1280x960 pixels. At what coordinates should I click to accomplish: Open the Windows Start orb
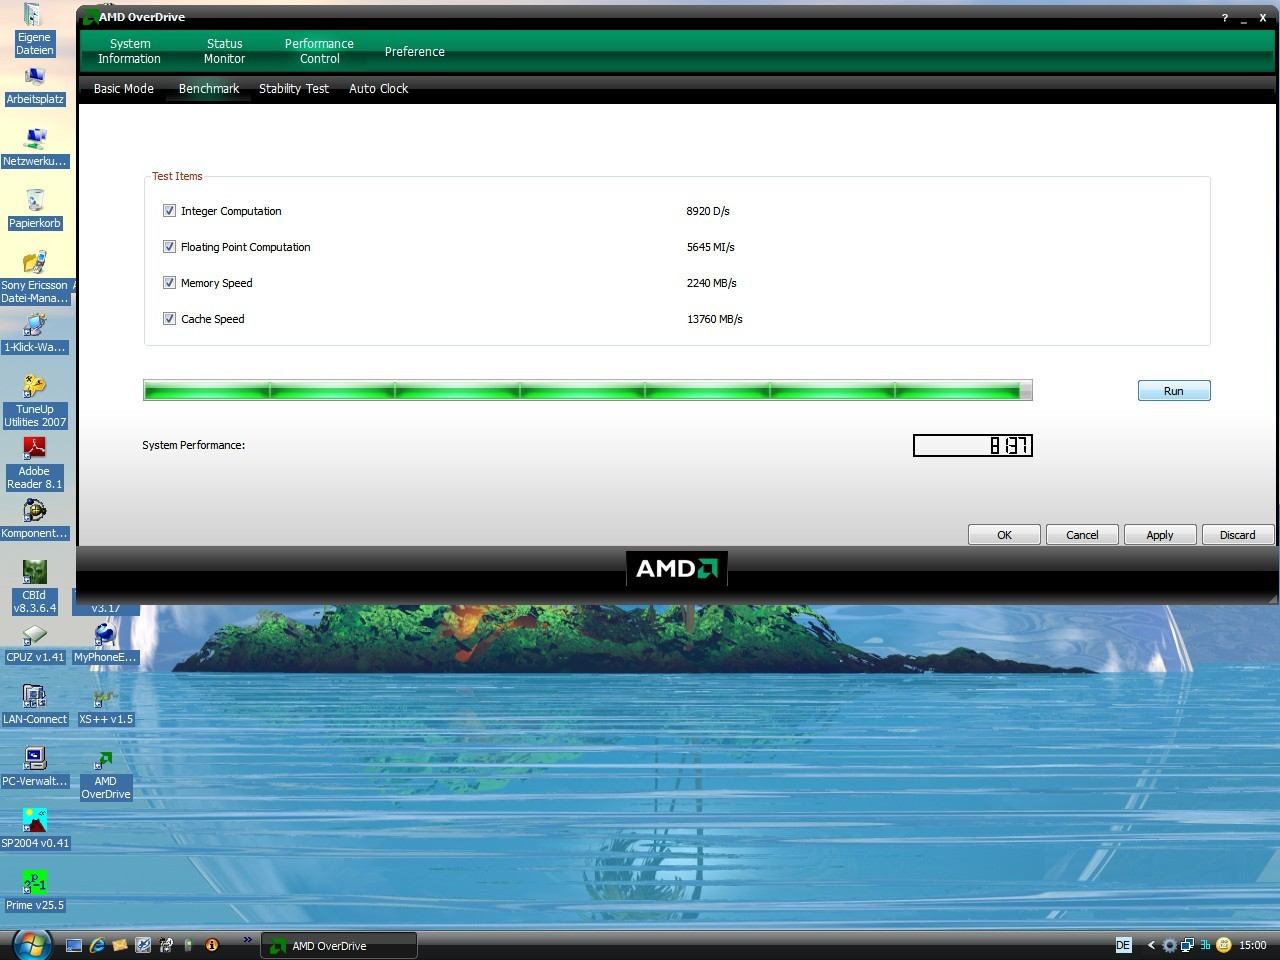click(x=31, y=944)
